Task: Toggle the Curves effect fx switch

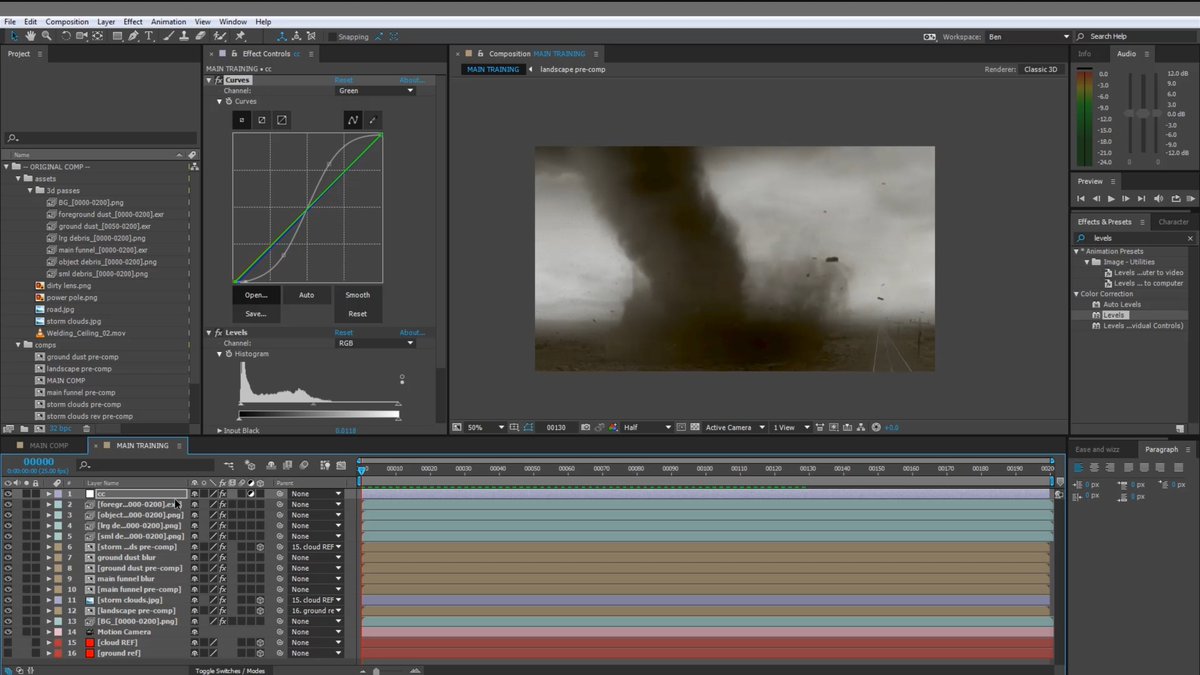Action: point(219,80)
